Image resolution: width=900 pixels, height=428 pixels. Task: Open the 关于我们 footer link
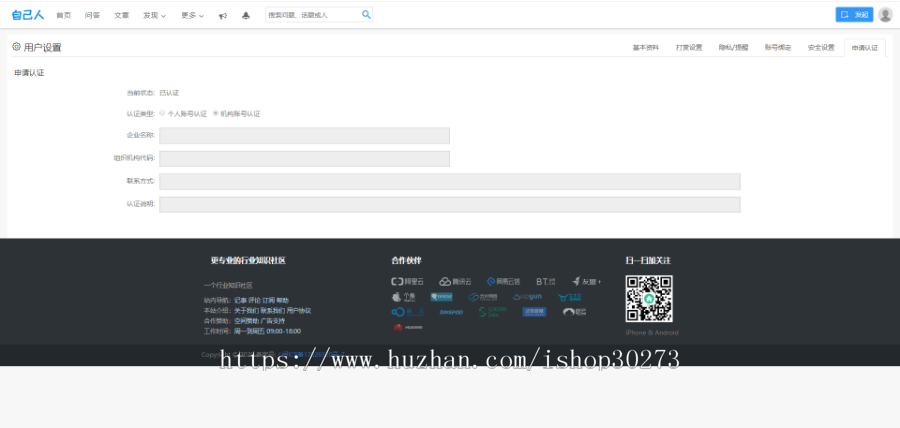pos(246,310)
